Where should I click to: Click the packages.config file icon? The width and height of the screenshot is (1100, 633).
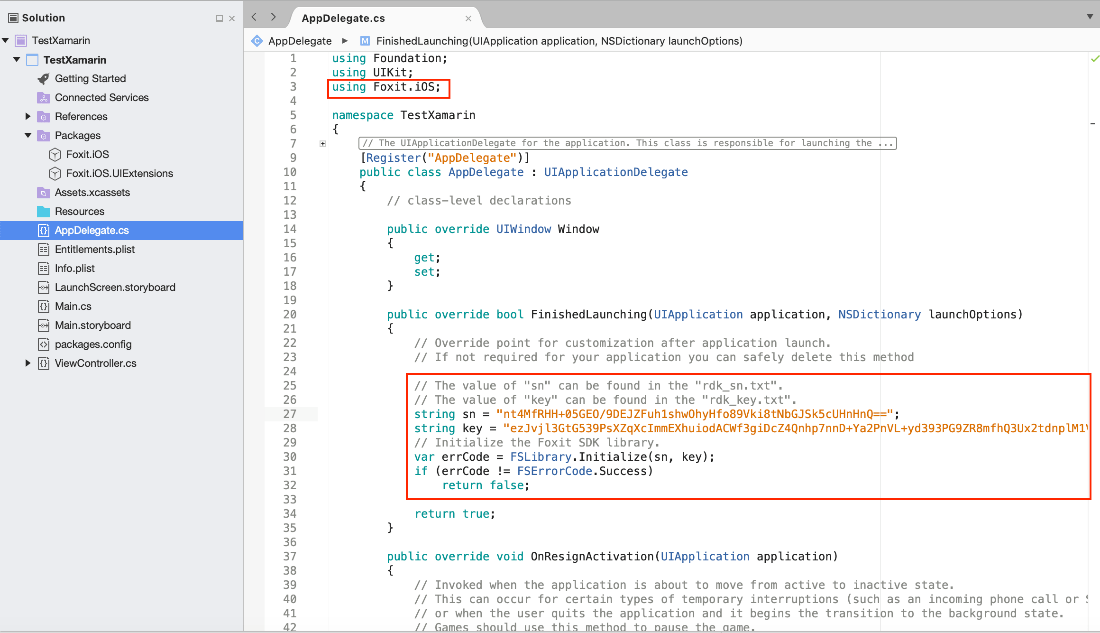43,345
